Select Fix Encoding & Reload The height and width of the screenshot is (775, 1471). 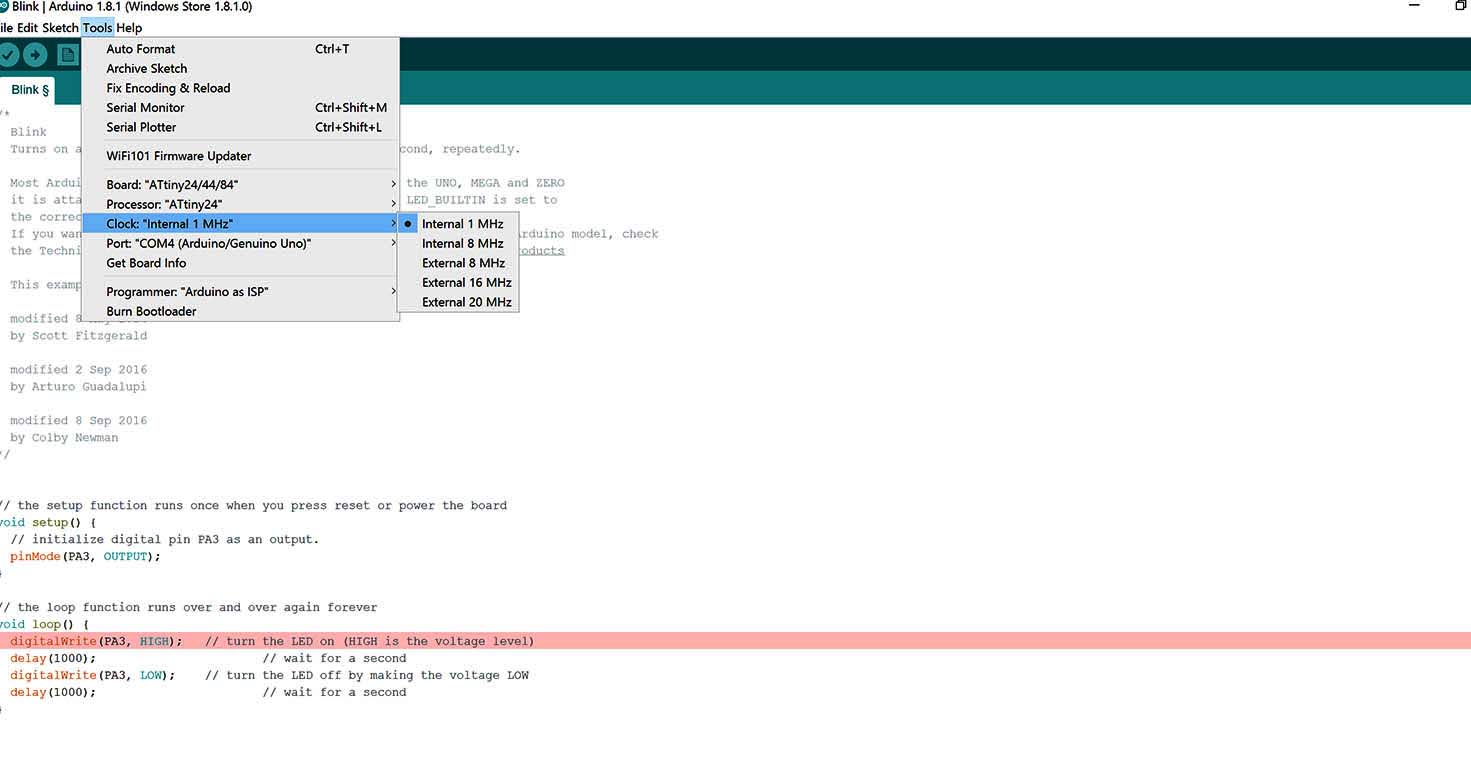click(240, 88)
